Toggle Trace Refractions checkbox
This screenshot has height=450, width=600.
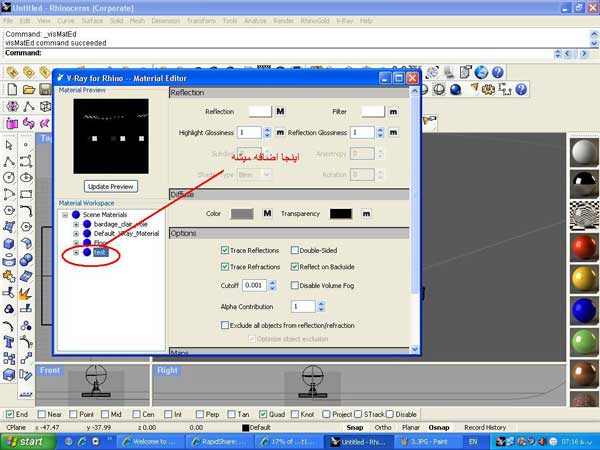225,267
